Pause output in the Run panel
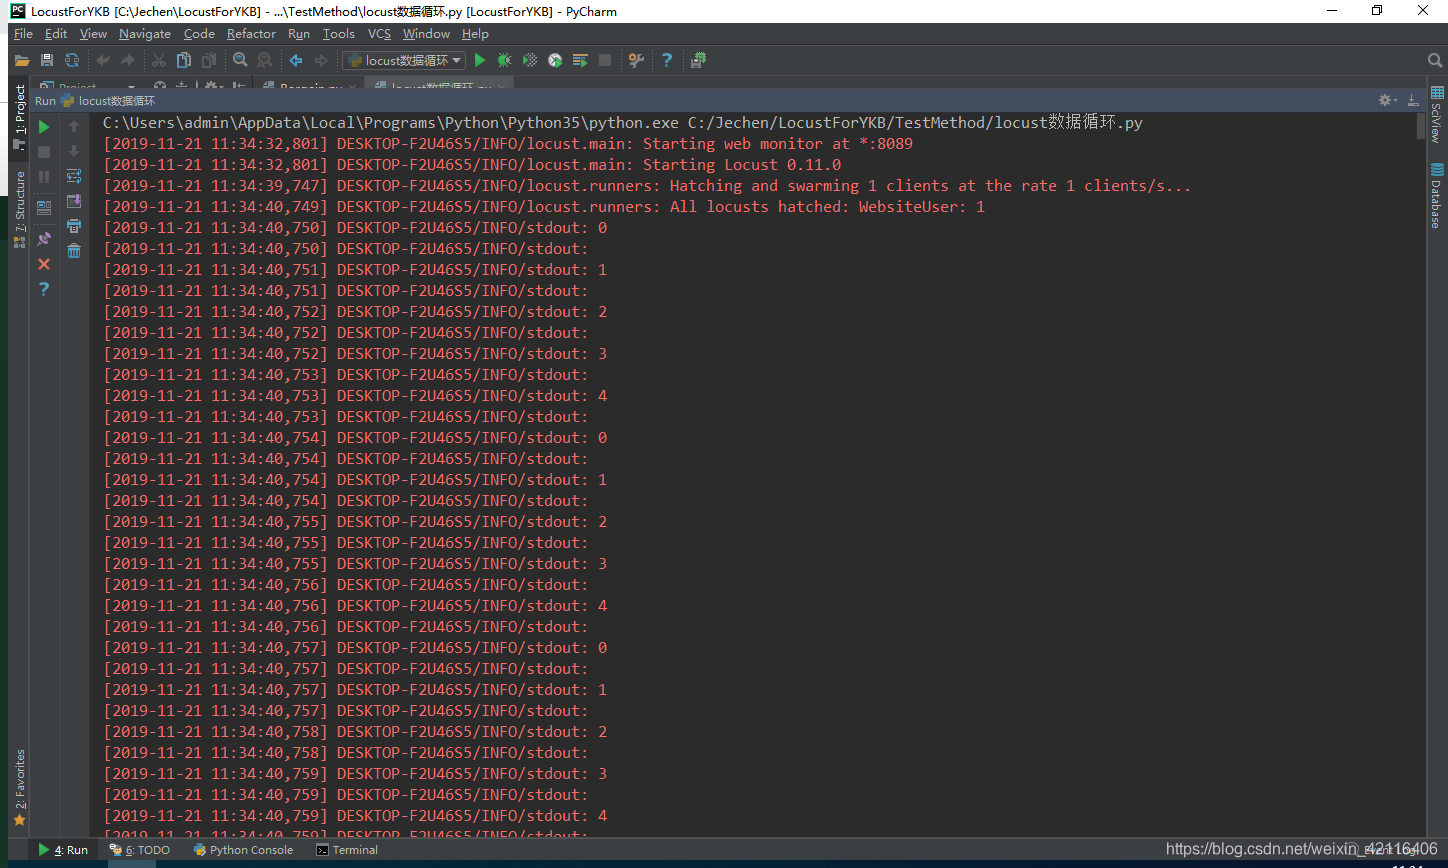This screenshot has height=868, width=1448. click(44, 177)
